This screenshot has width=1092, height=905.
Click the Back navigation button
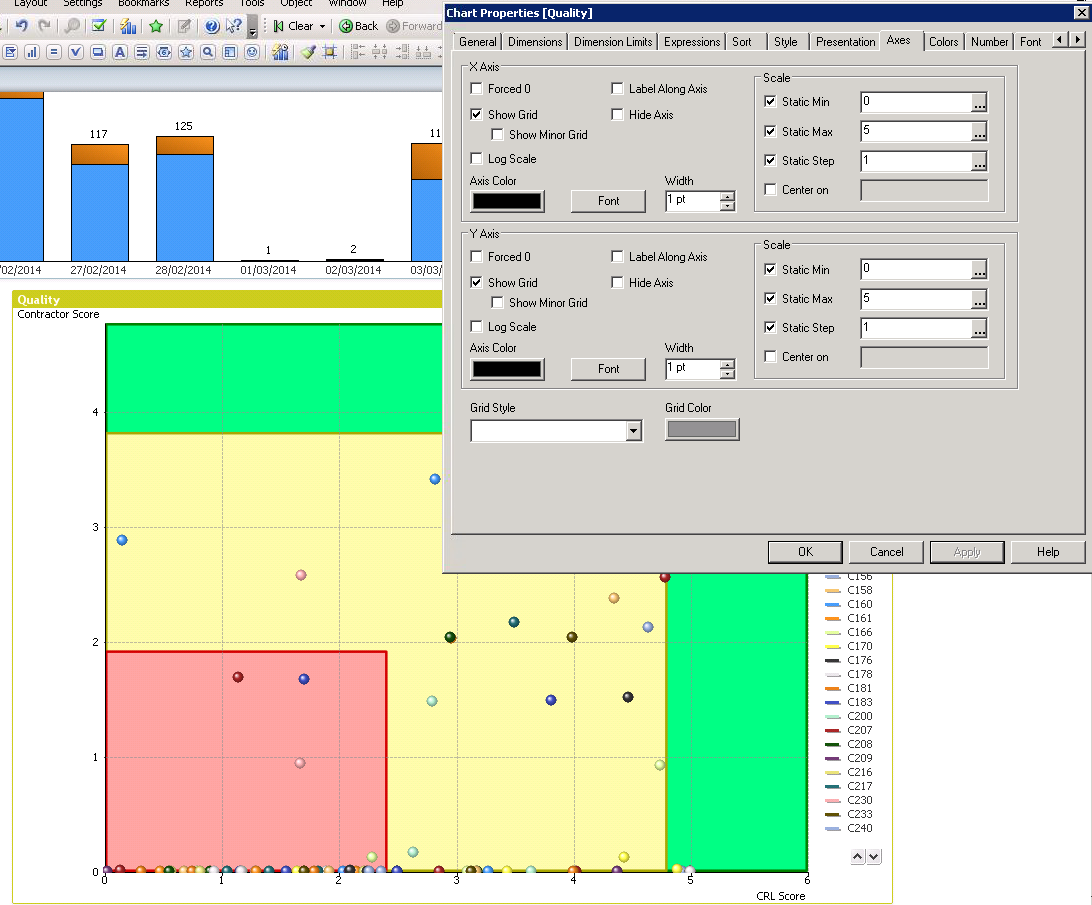point(358,26)
